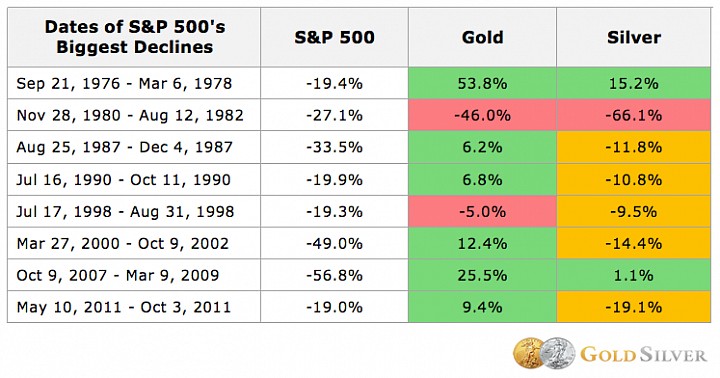Select the May 10, 2011 date row
Screen dimensions: 720x378
[134, 307]
